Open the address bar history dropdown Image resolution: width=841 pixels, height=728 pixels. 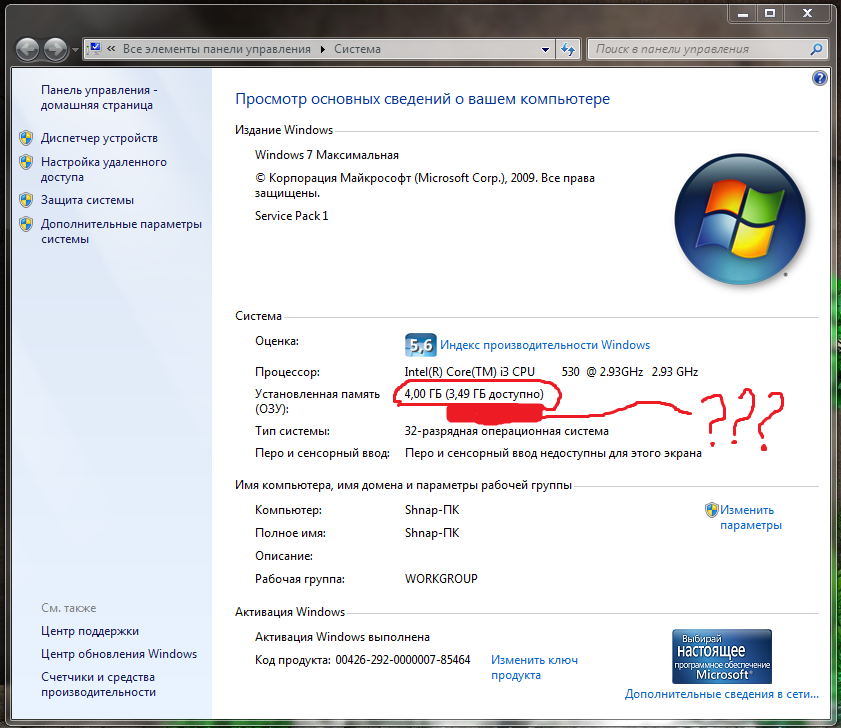[x=545, y=49]
